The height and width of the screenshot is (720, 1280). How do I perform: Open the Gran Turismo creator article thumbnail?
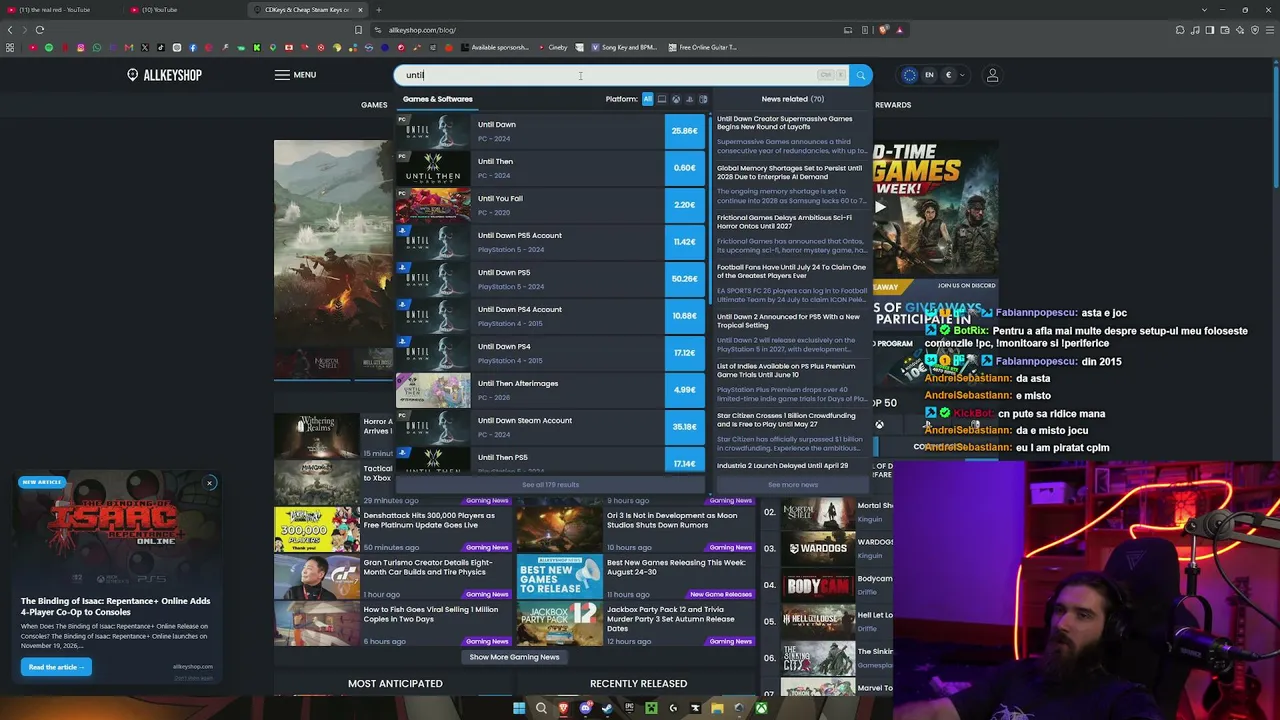tap(317, 576)
